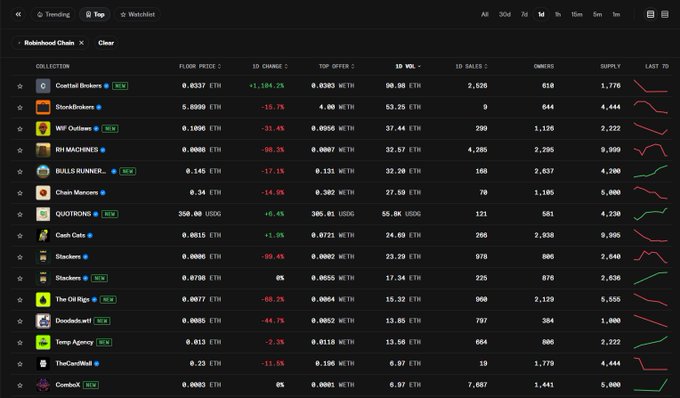
Task: Star WIF Outlaws for watchlist
Action: (20, 129)
